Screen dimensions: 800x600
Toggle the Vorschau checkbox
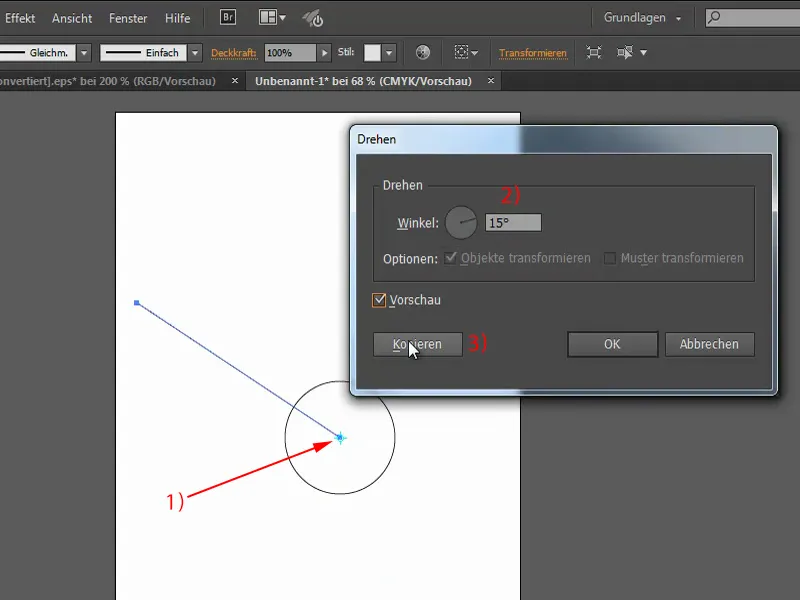pos(379,300)
